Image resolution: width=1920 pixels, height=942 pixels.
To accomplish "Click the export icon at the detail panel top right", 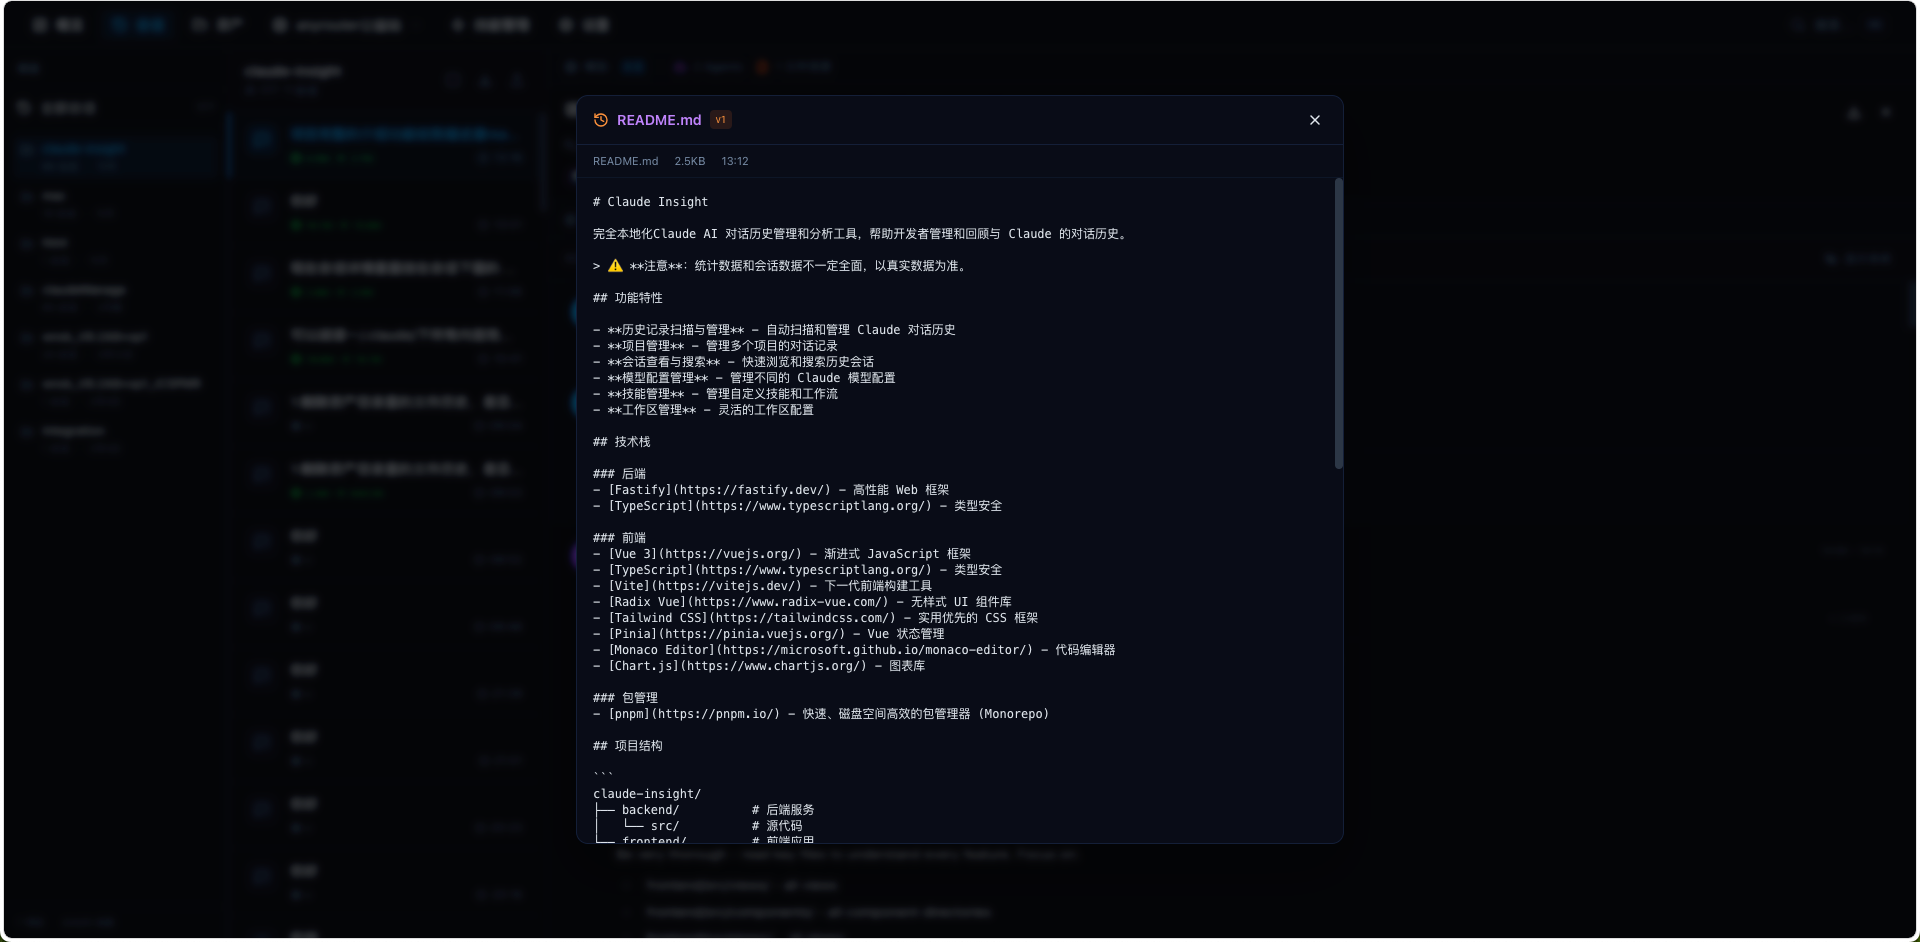I will [1854, 113].
